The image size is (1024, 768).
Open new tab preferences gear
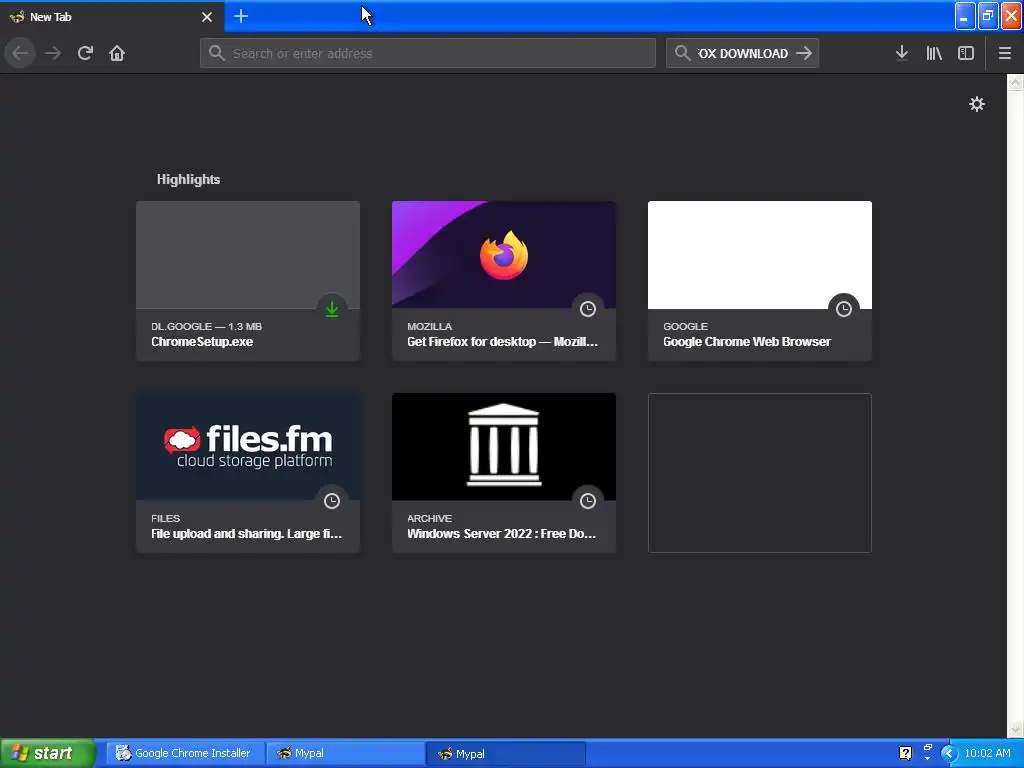(976, 104)
